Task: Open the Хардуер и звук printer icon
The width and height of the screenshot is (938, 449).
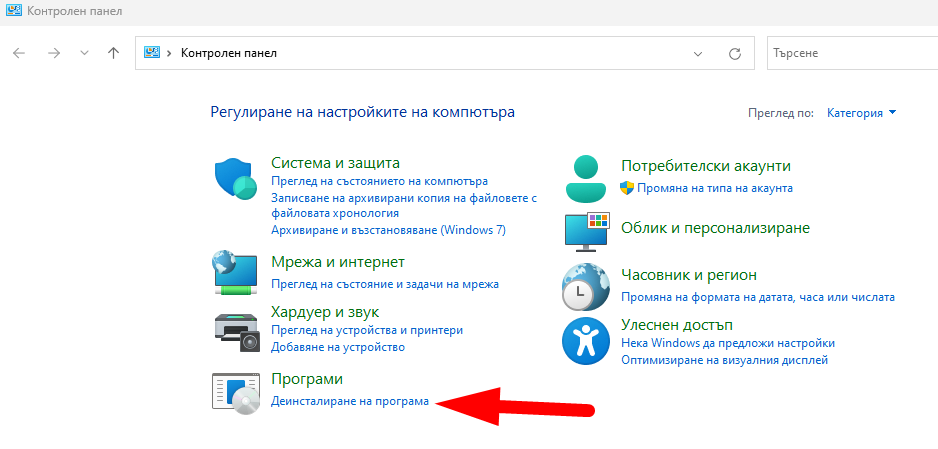Action: coord(237,333)
